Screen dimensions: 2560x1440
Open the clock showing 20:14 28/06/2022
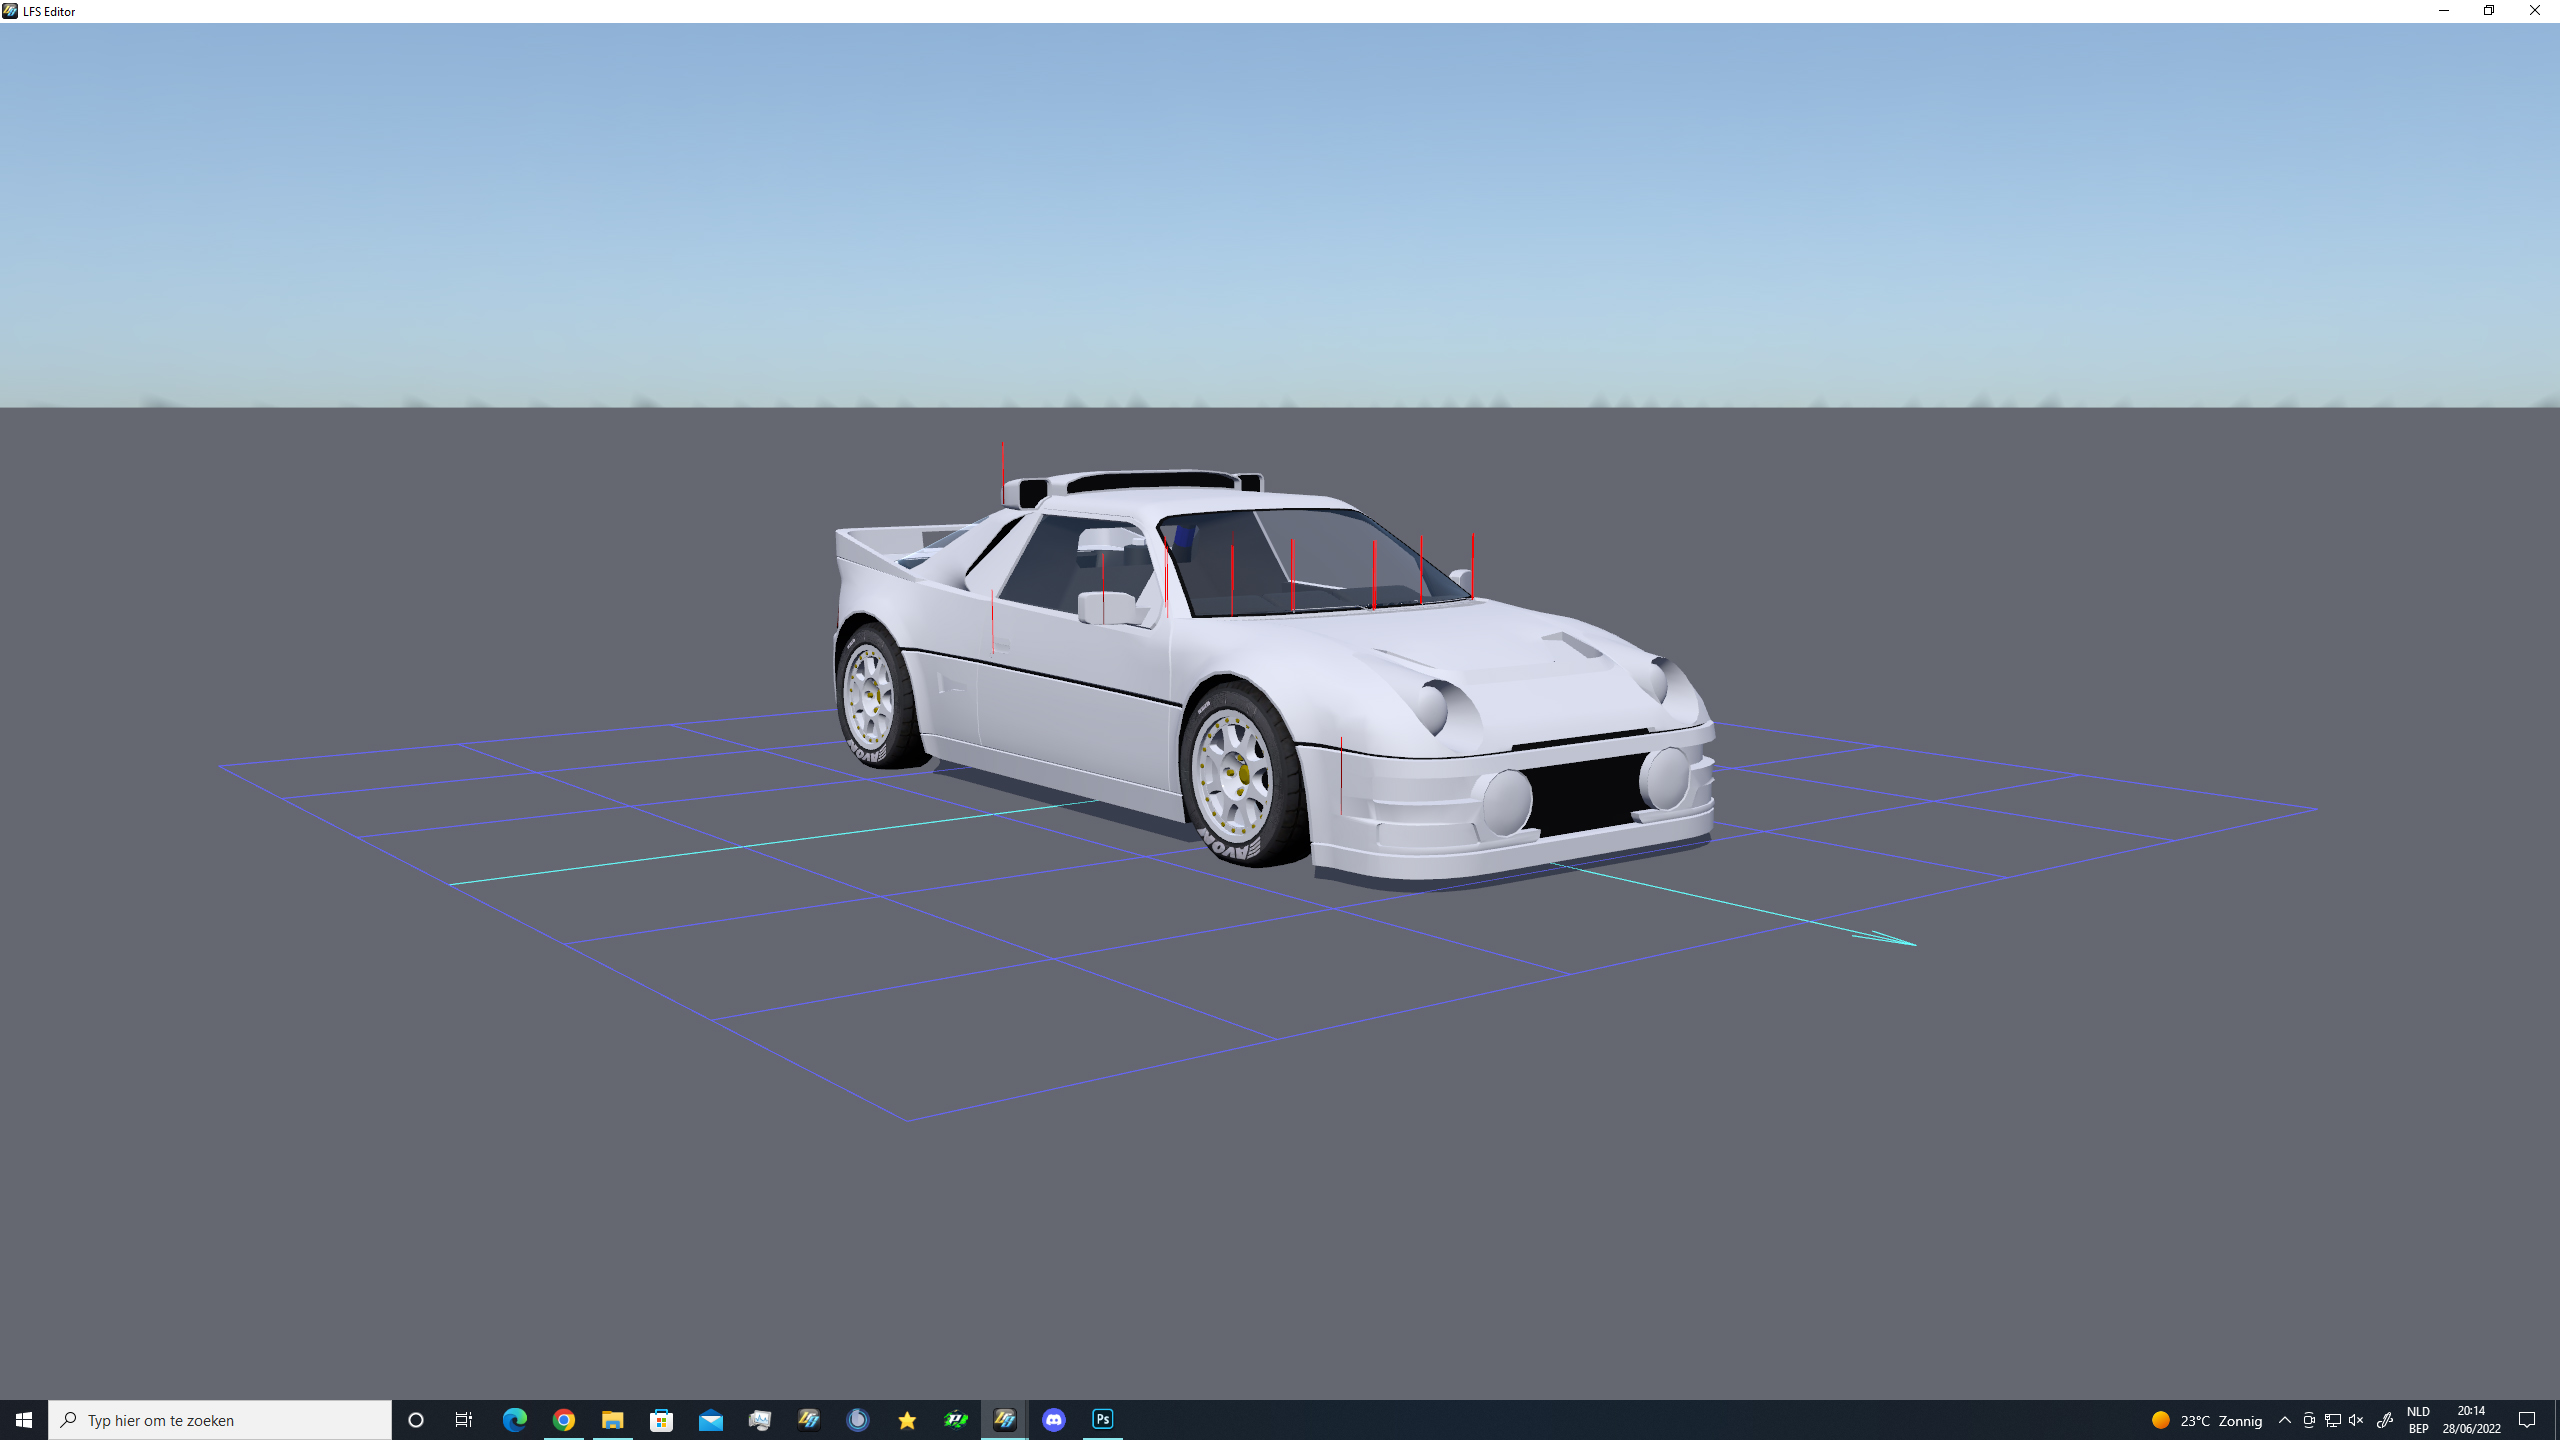coord(2471,1420)
